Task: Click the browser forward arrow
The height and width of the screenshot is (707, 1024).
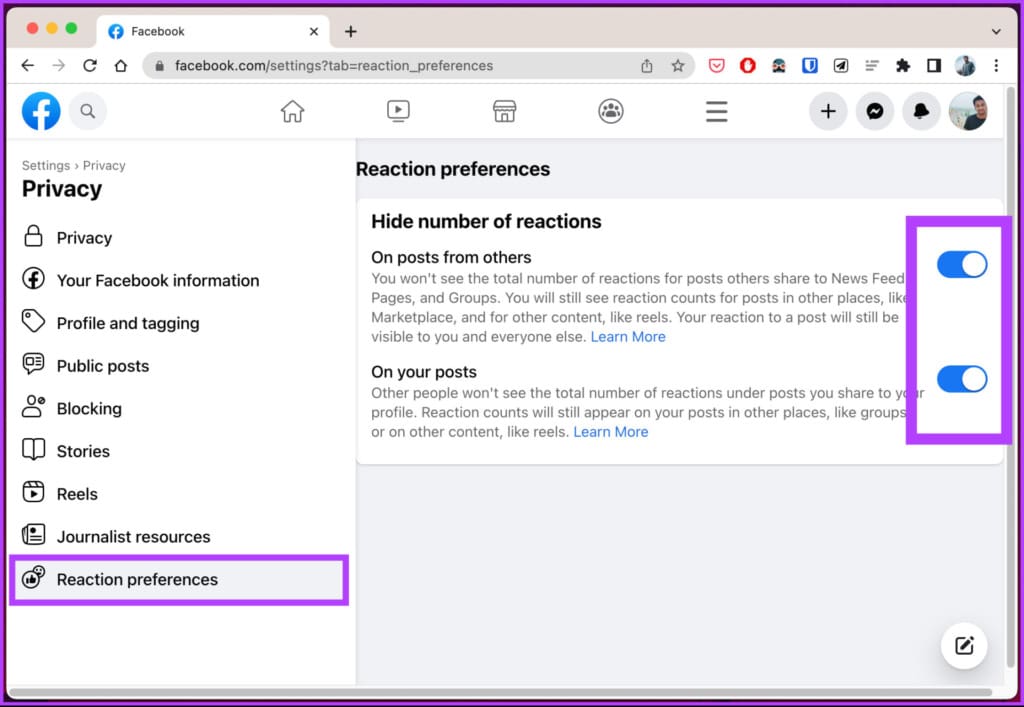Action: pyautogui.click(x=59, y=65)
